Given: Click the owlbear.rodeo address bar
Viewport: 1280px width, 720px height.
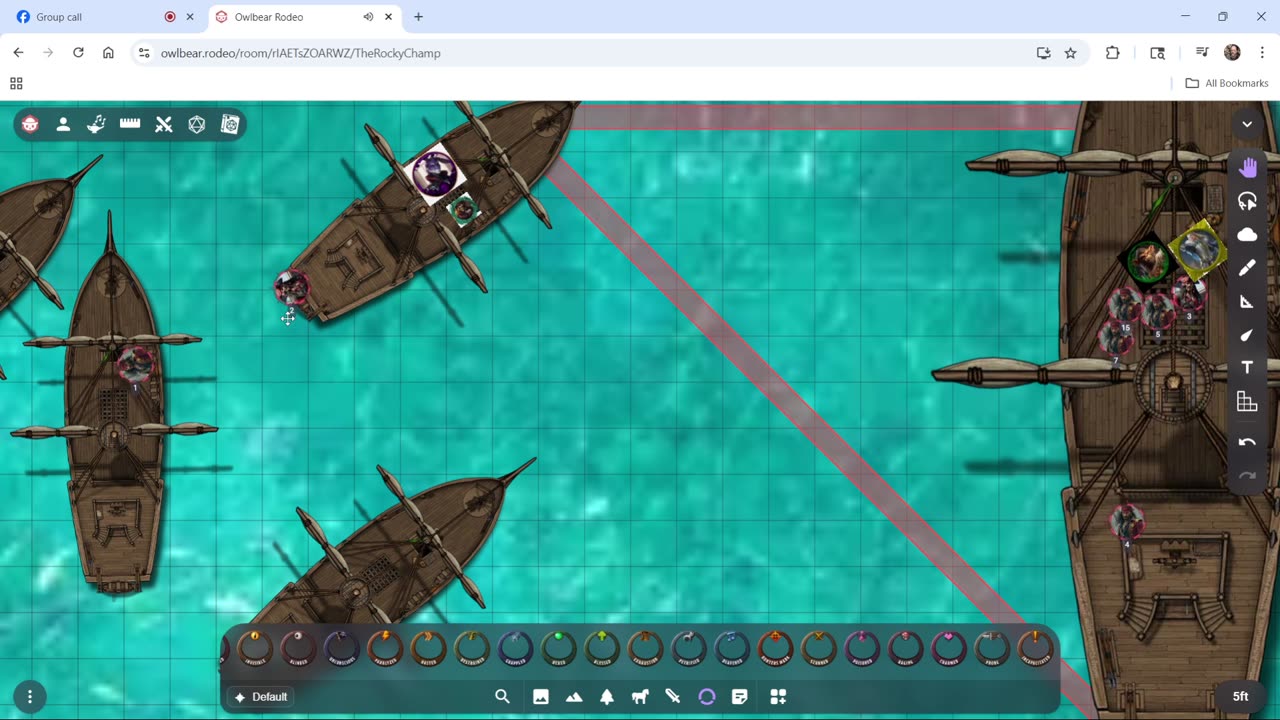Looking at the screenshot, I should (x=590, y=53).
